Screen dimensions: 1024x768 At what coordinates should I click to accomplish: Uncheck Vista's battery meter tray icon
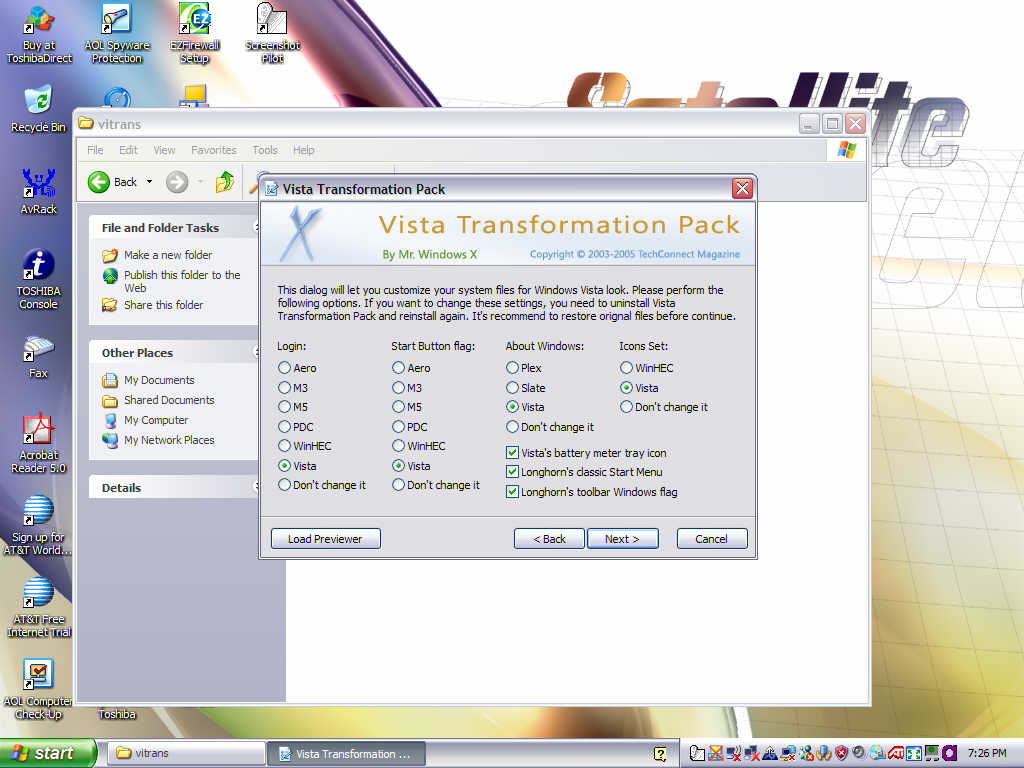click(513, 453)
